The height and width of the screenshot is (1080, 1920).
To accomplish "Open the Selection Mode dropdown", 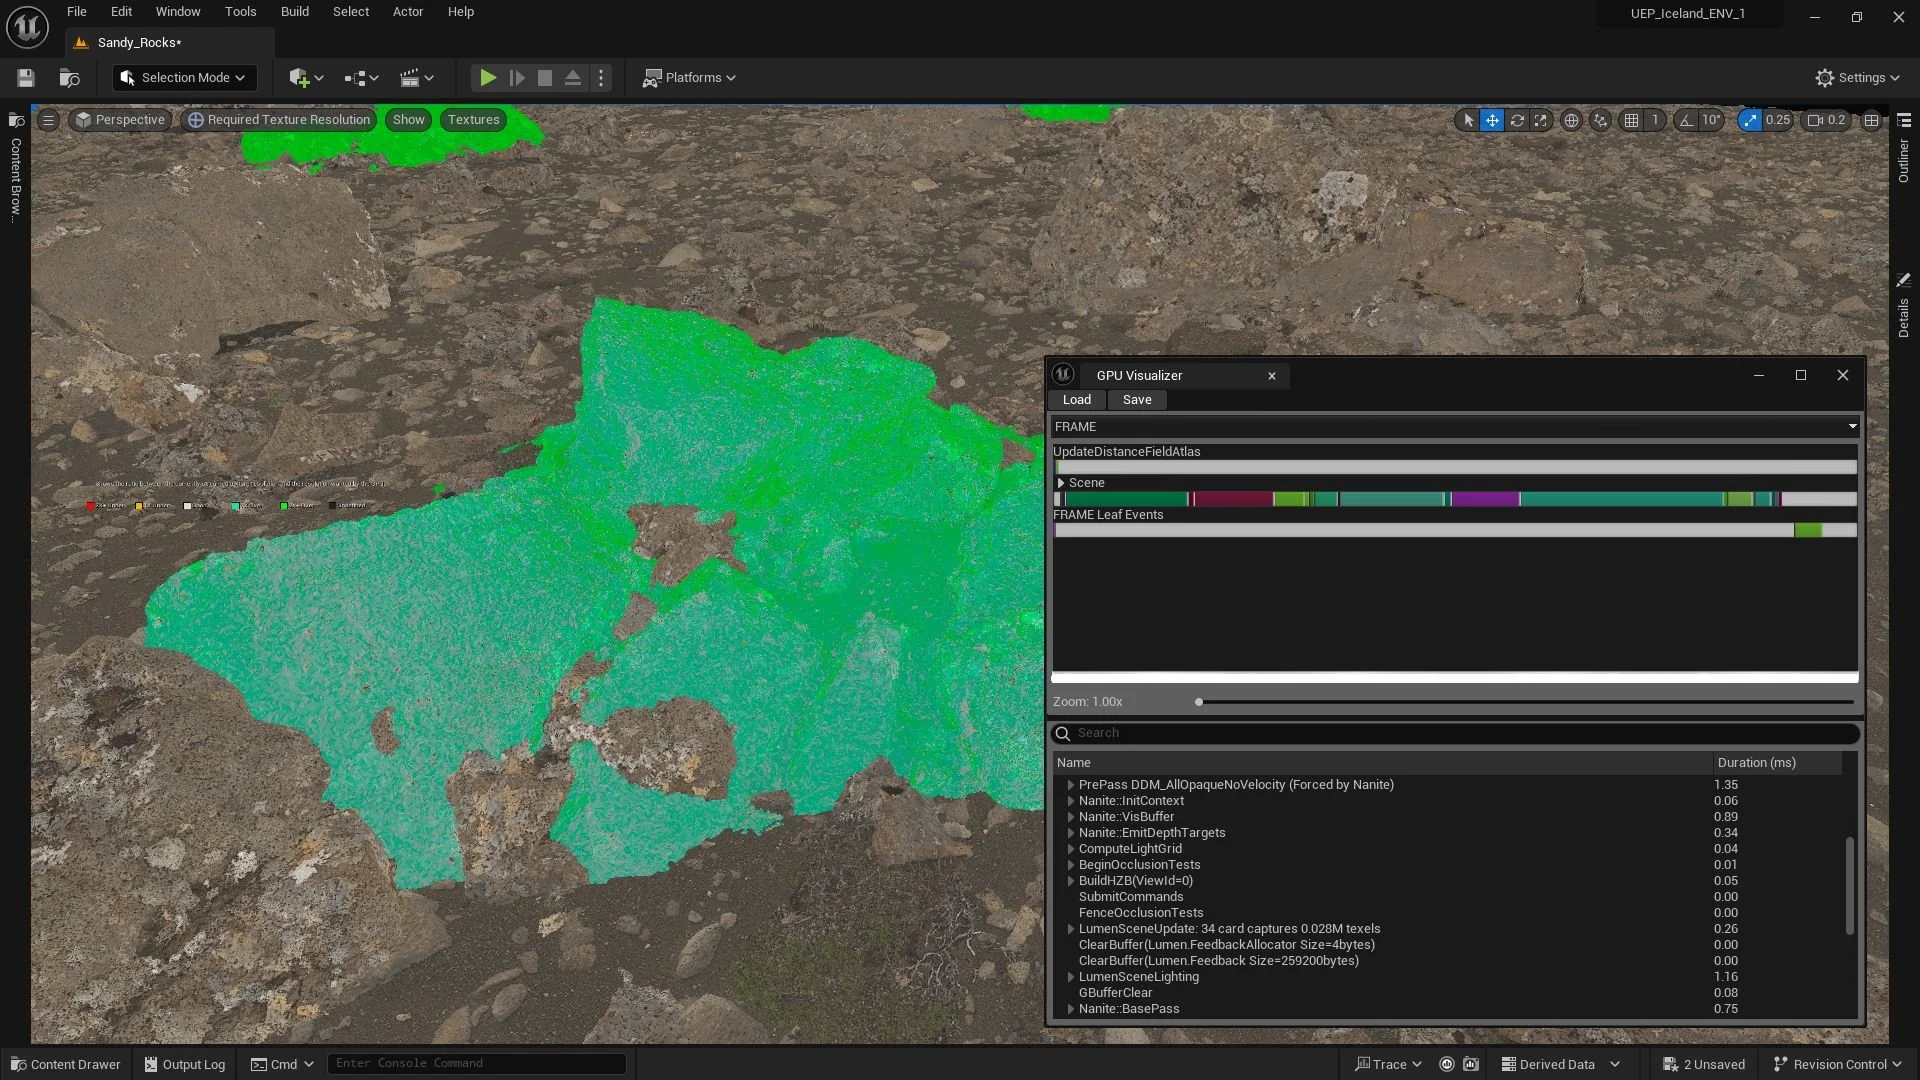I will (x=184, y=78).
